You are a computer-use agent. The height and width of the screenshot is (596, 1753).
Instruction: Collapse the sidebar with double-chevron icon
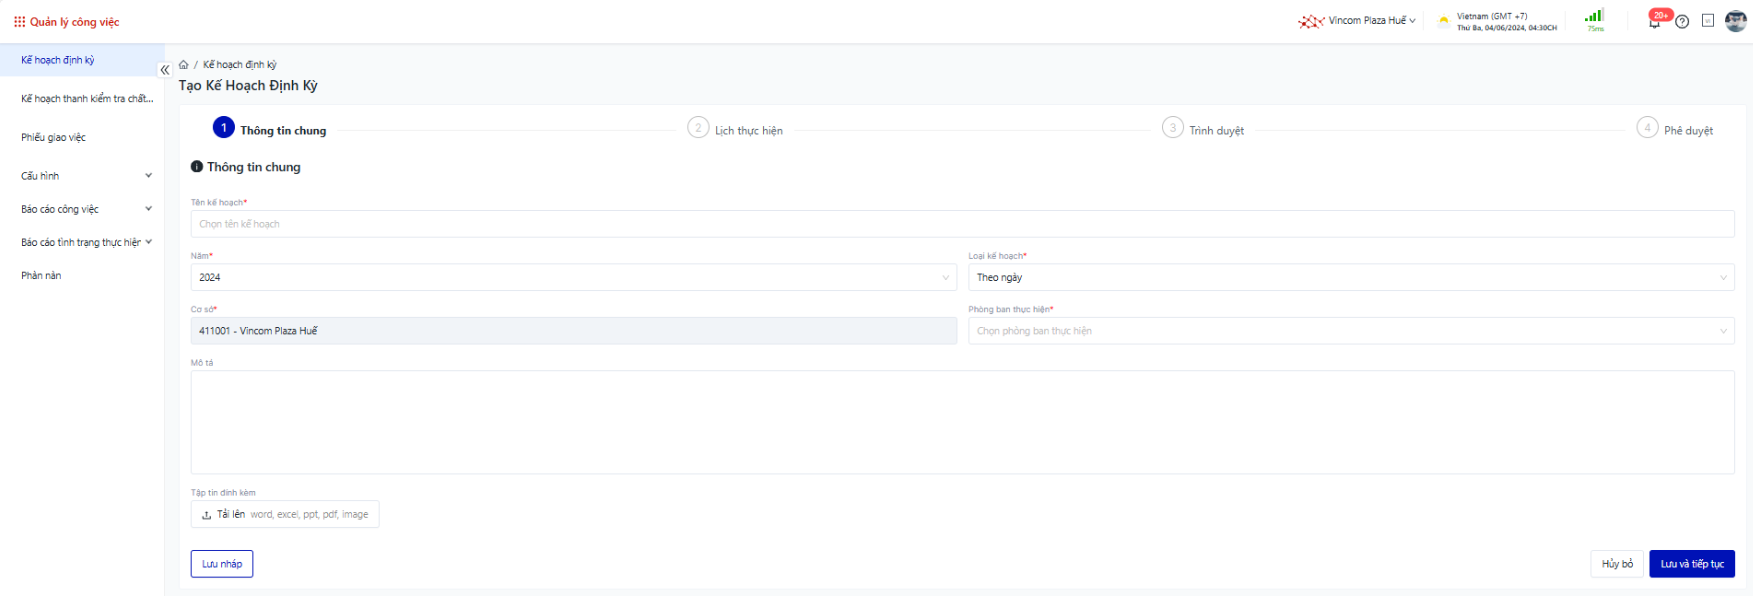[165, 70]
